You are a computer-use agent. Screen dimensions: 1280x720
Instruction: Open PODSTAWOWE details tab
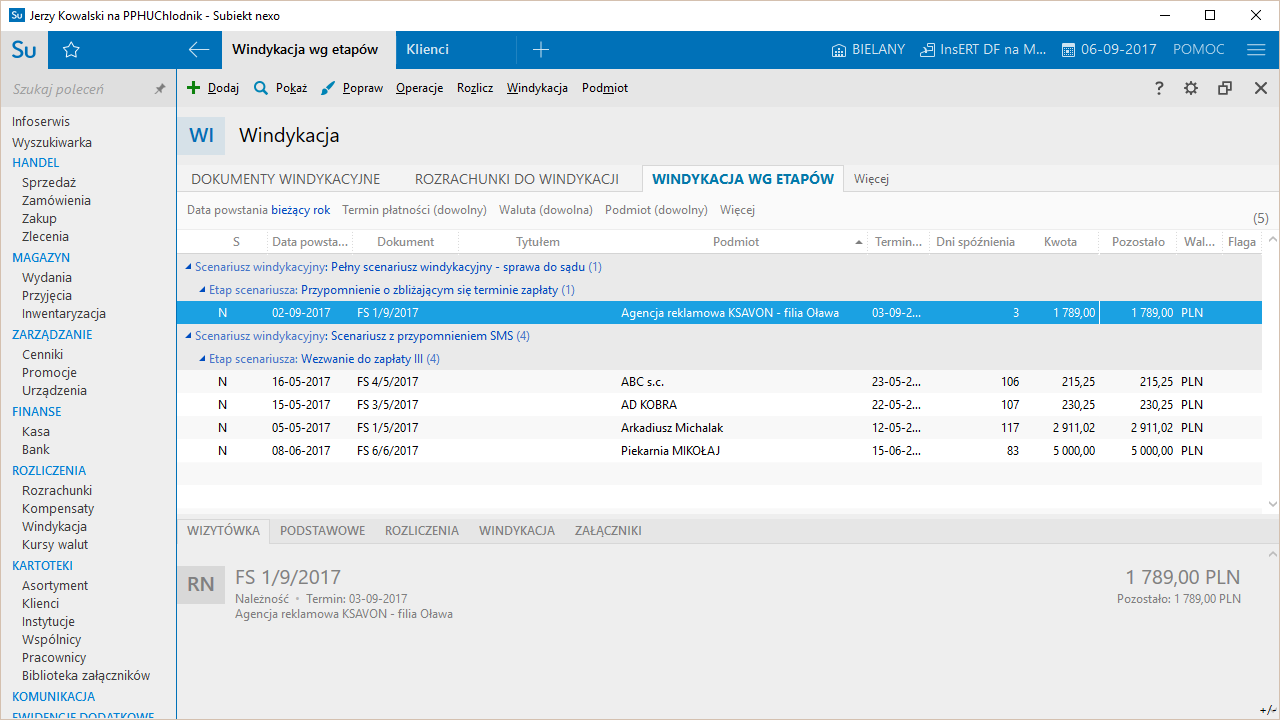[322, 531]
